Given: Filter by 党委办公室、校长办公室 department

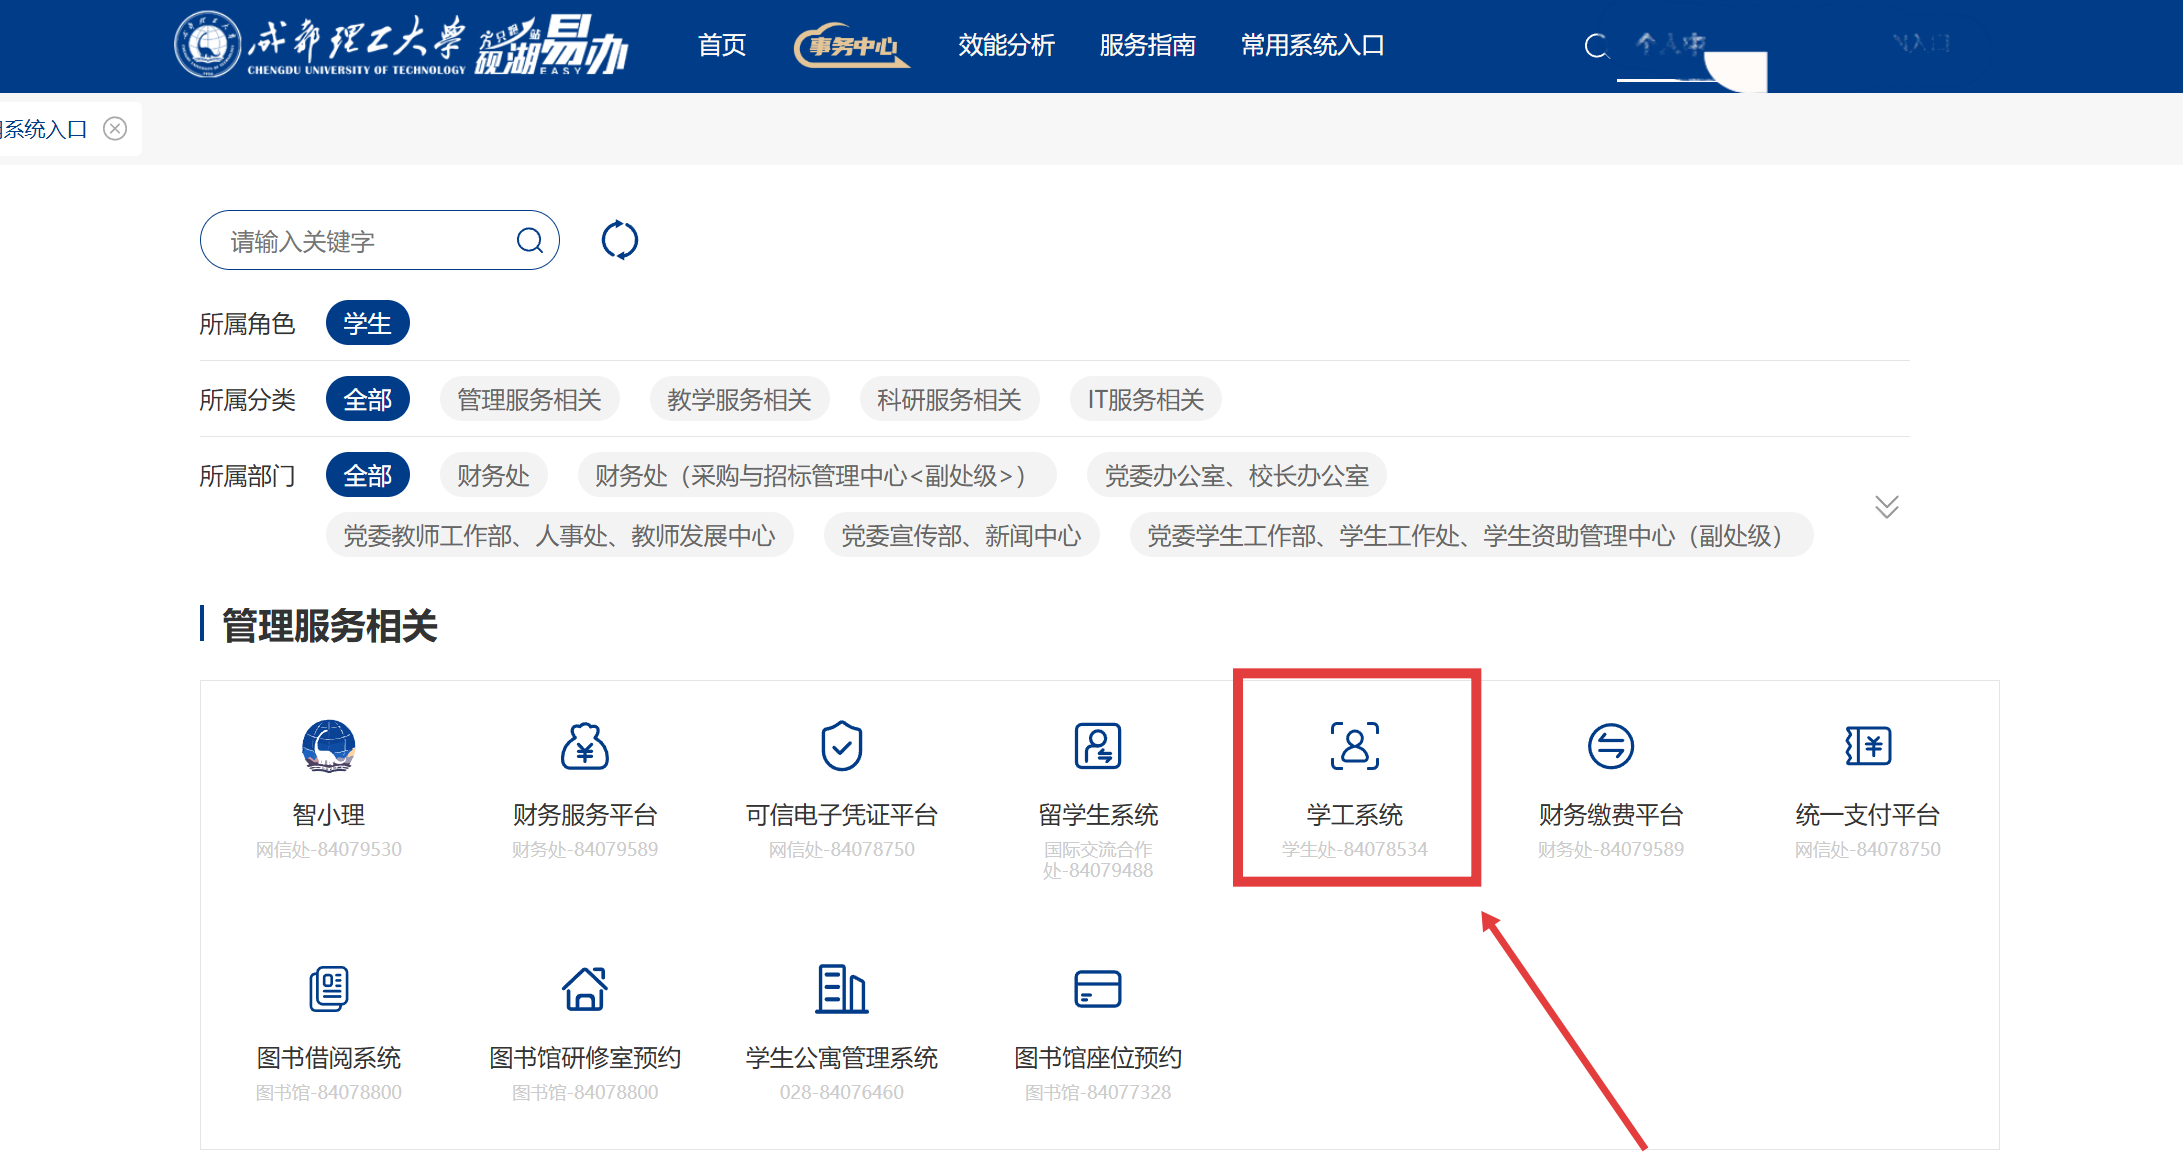Looking at the screenshot, I should tap(1236, 475).
